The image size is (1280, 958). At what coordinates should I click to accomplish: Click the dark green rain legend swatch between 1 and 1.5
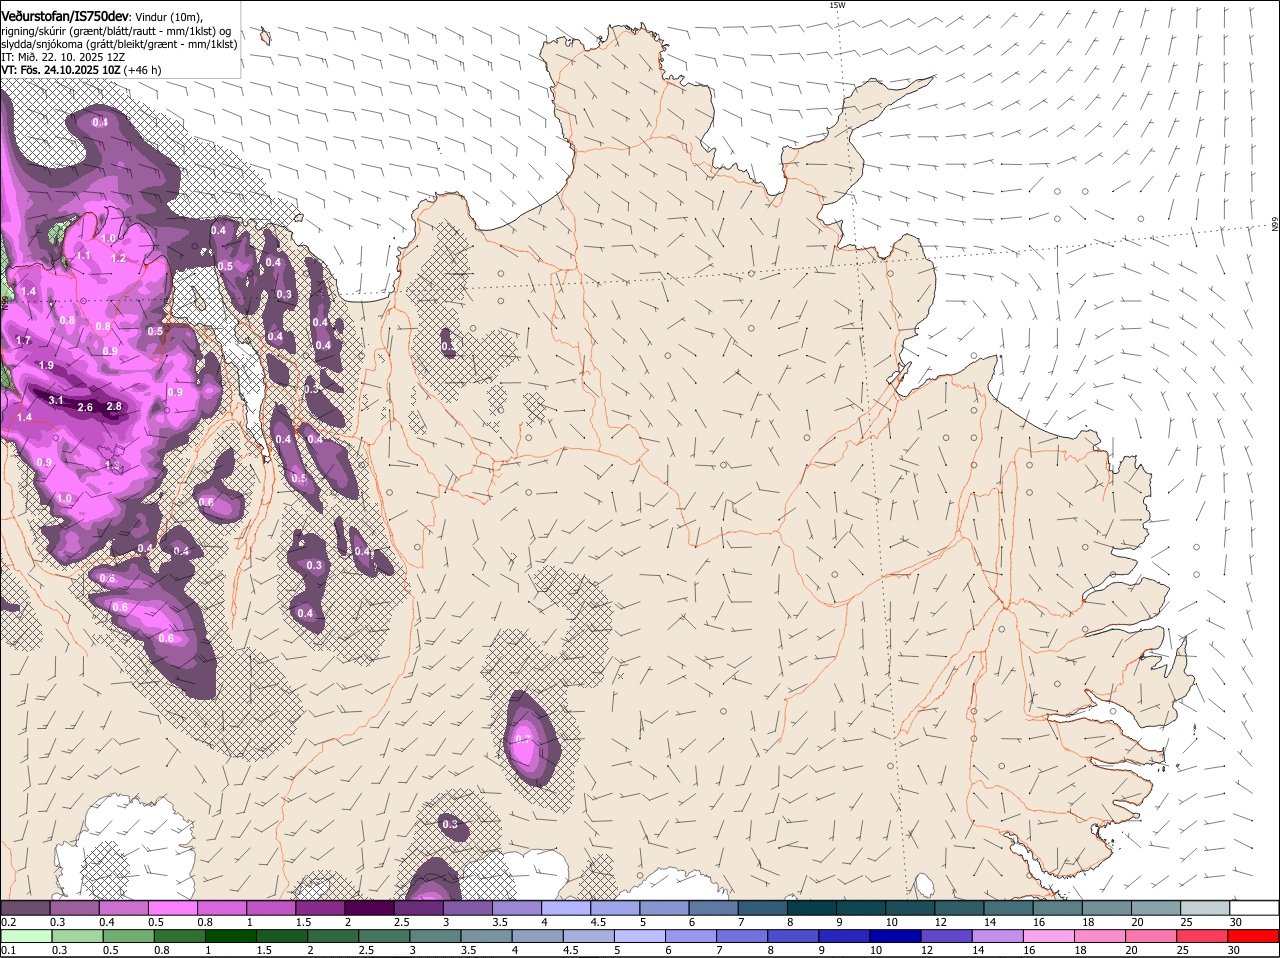231,936
